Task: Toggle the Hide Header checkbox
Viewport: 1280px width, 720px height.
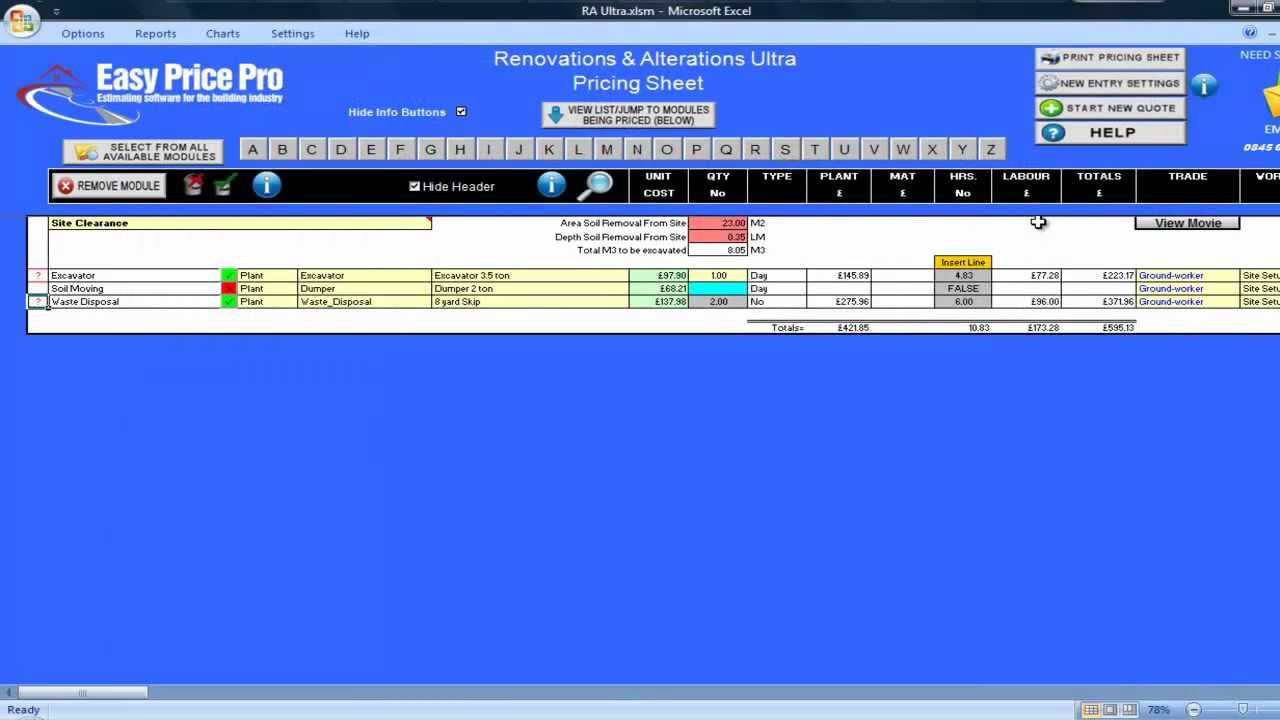Action: 415,186
